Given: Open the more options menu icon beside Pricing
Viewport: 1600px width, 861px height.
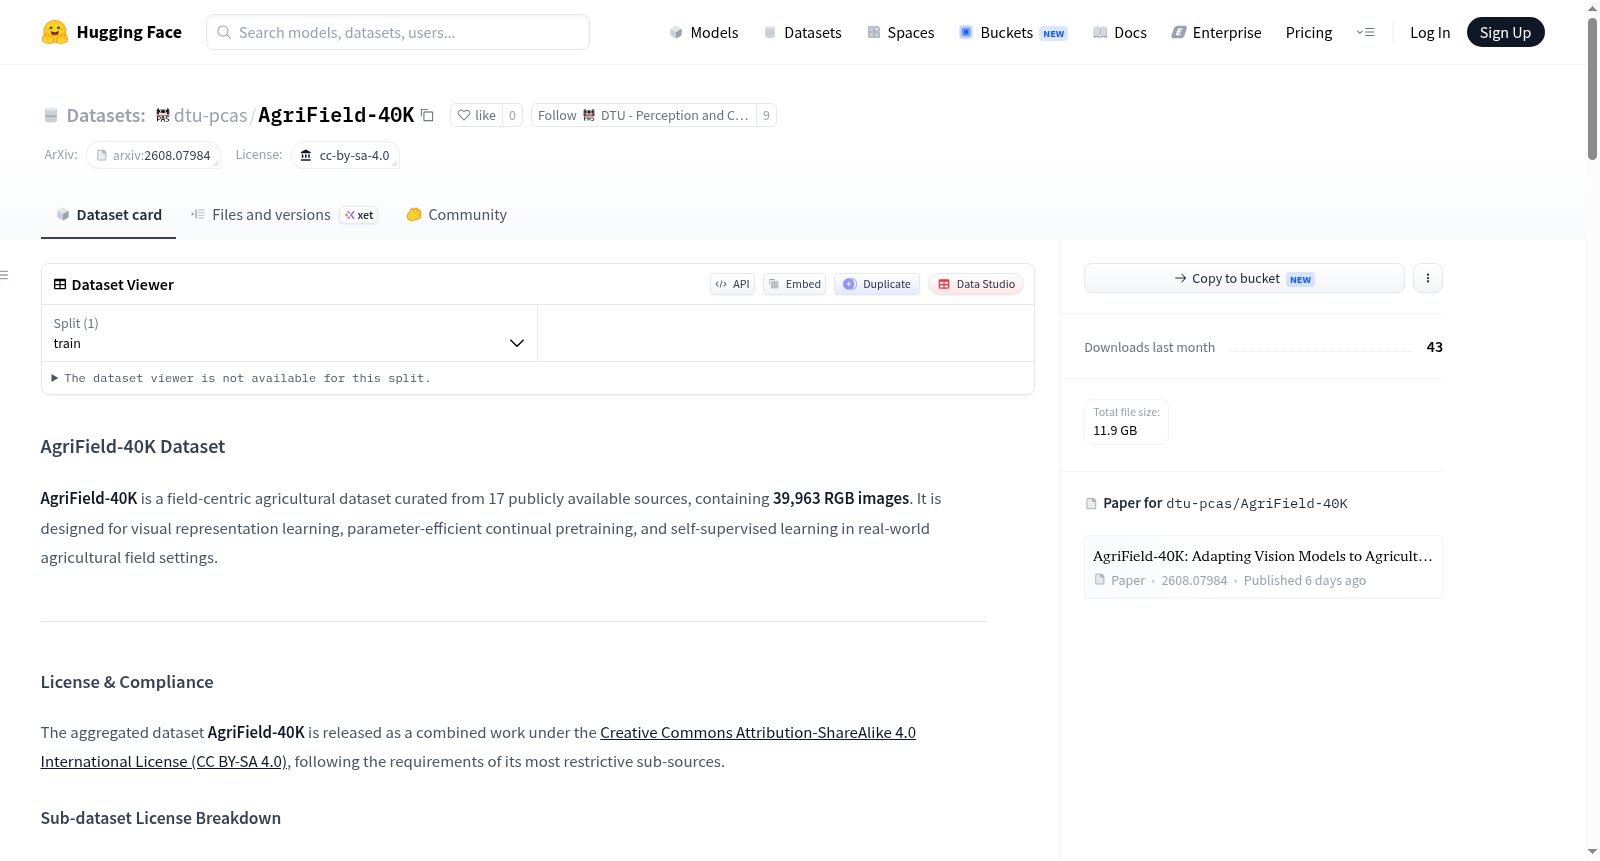Looking at the screenshot, I should click(1365, 32).
